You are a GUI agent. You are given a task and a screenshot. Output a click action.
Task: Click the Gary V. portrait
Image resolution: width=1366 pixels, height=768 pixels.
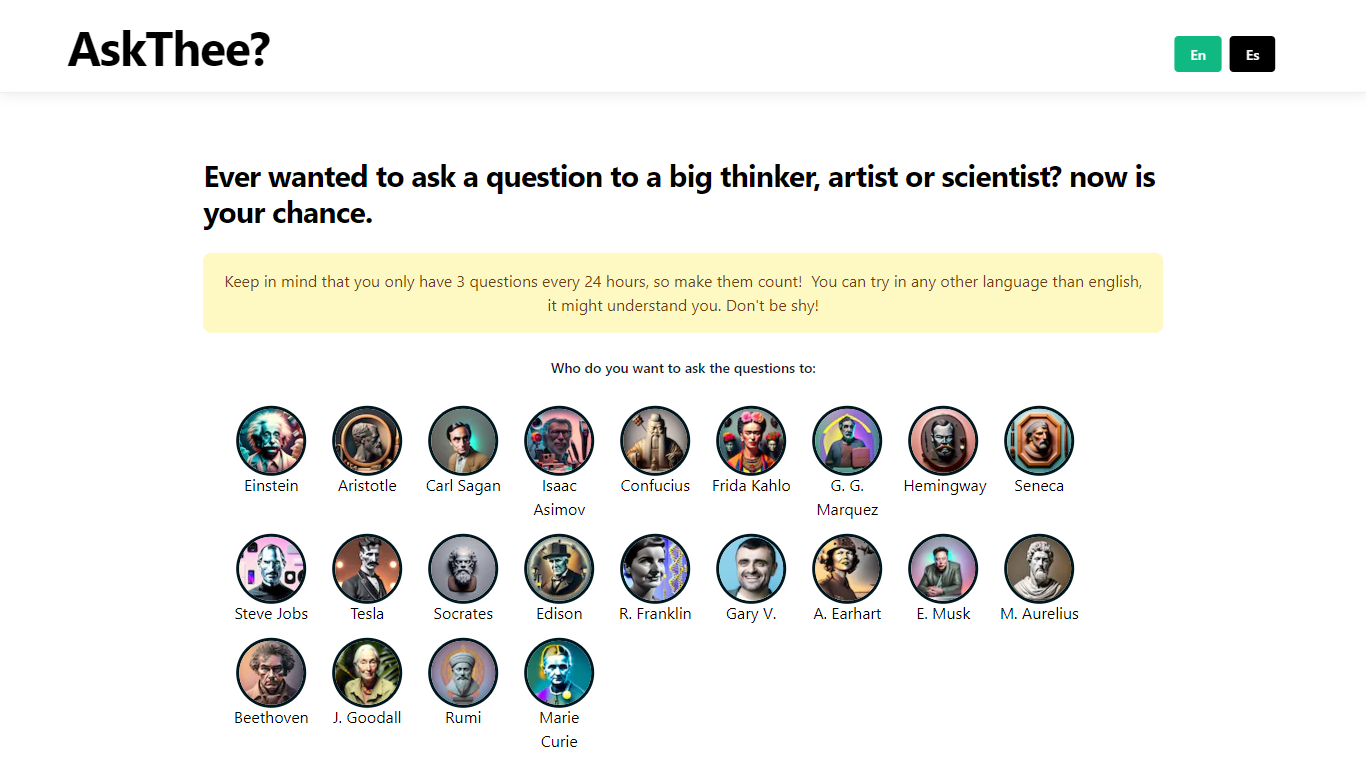point(751,569)
